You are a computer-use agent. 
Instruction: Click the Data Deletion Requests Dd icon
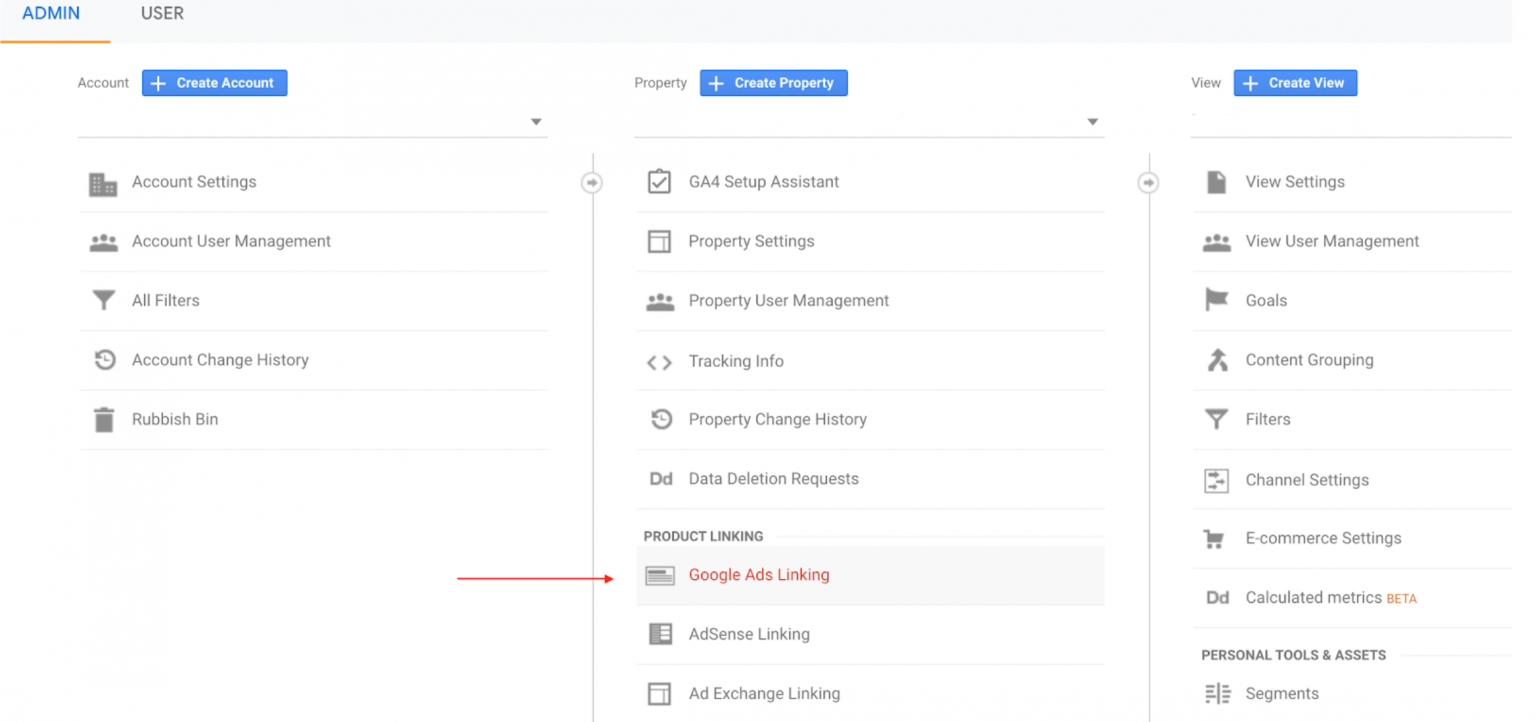coord(661,479)
